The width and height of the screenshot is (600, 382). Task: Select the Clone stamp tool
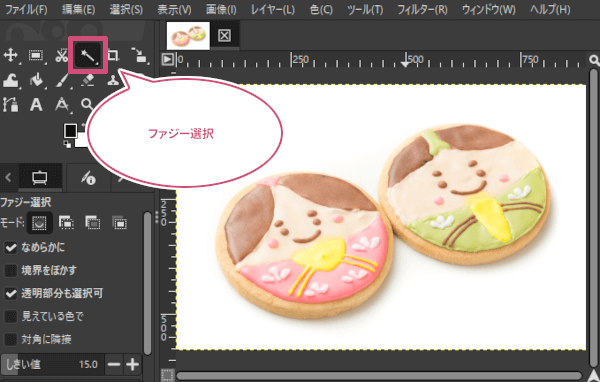[113, 80]
